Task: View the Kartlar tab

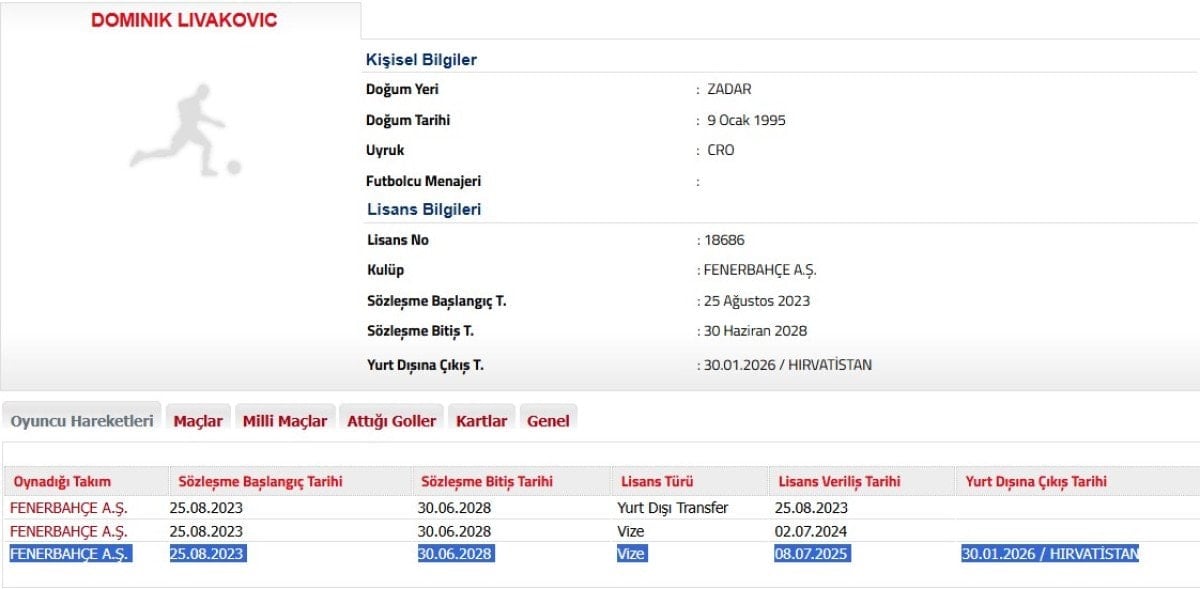Action: [x=481, y=420]
